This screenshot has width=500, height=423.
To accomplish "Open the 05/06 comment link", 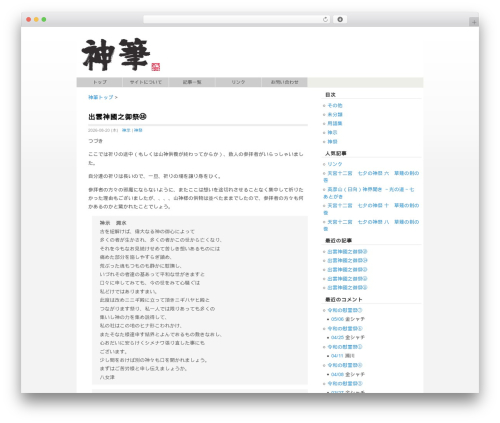I will click(x=337, y=319).
